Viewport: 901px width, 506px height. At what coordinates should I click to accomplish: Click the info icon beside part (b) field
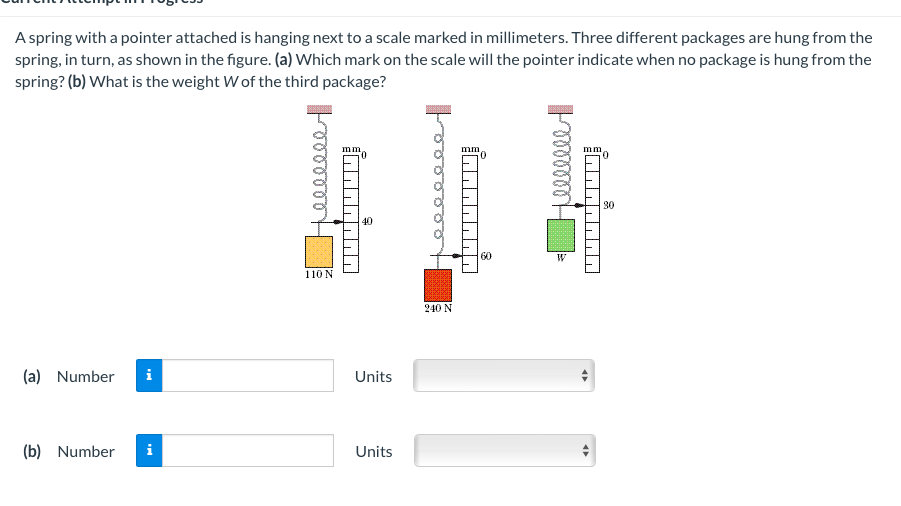tap(149, 450)
